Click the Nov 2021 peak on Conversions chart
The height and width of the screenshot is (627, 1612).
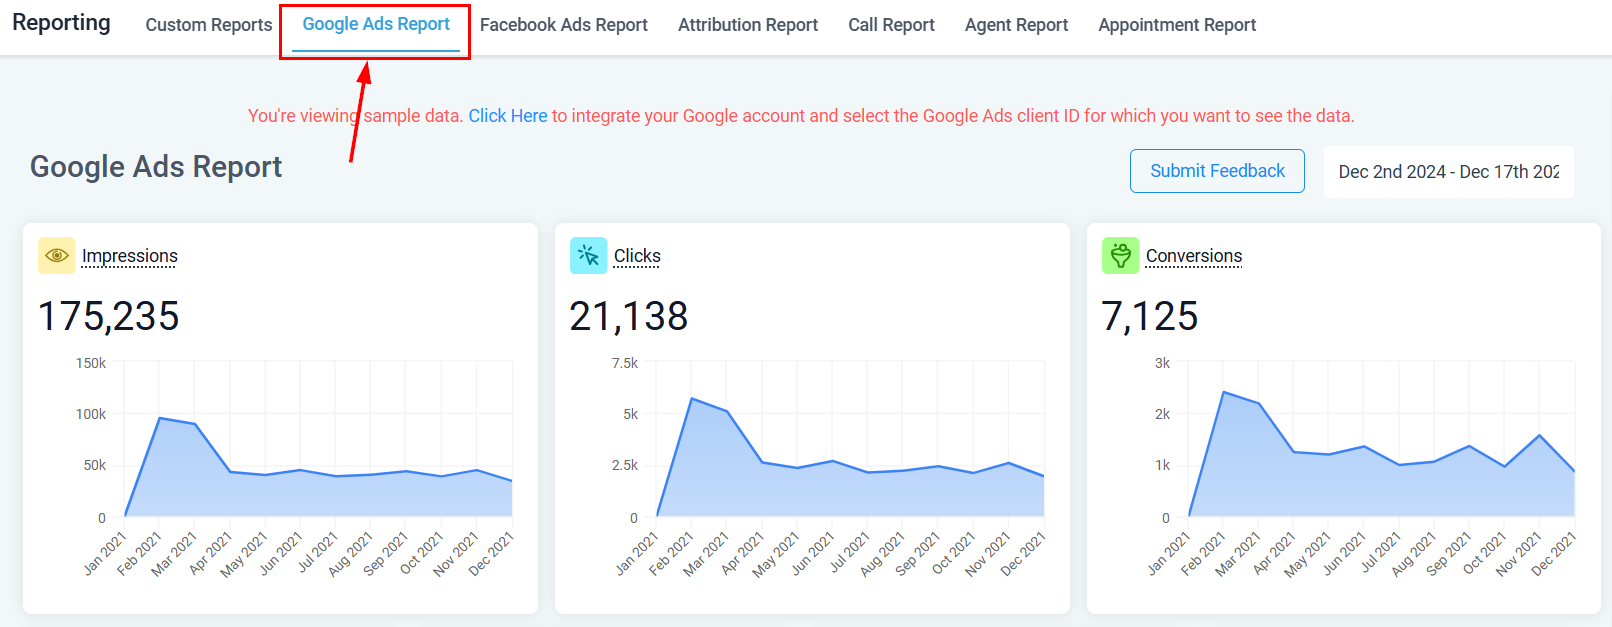(x=1540, y=436)
